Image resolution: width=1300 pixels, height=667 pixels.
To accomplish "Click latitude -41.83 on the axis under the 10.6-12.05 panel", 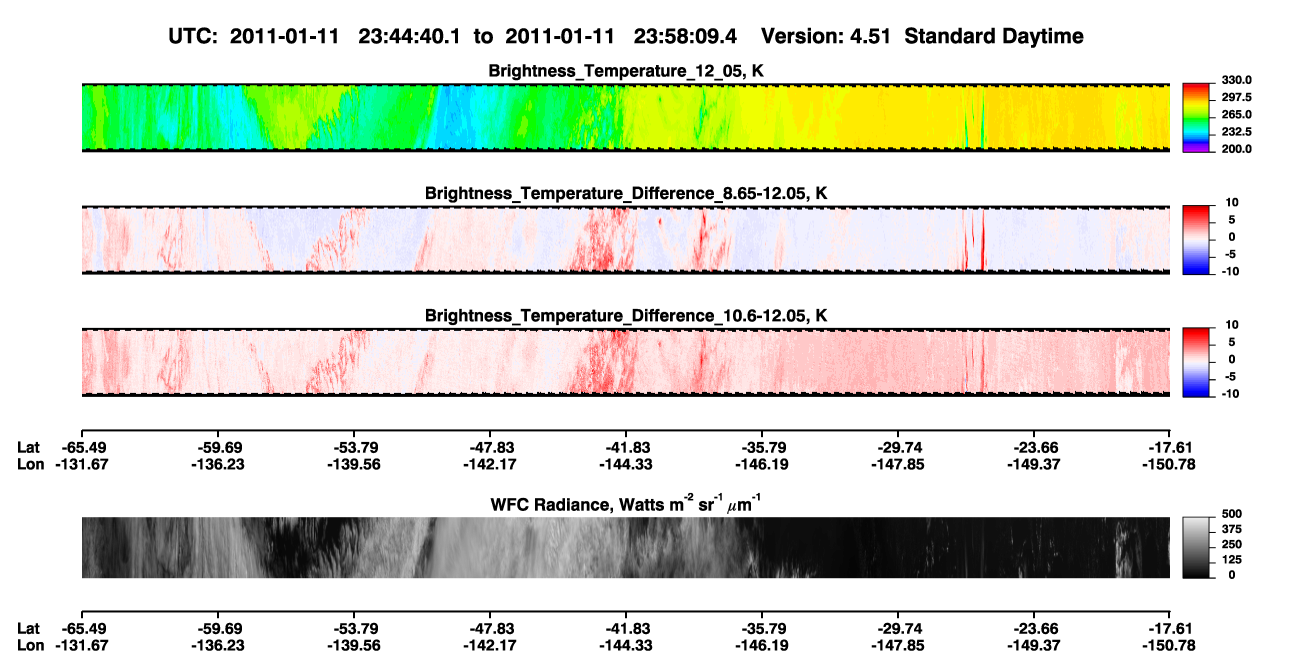I will tap(626, 448).
